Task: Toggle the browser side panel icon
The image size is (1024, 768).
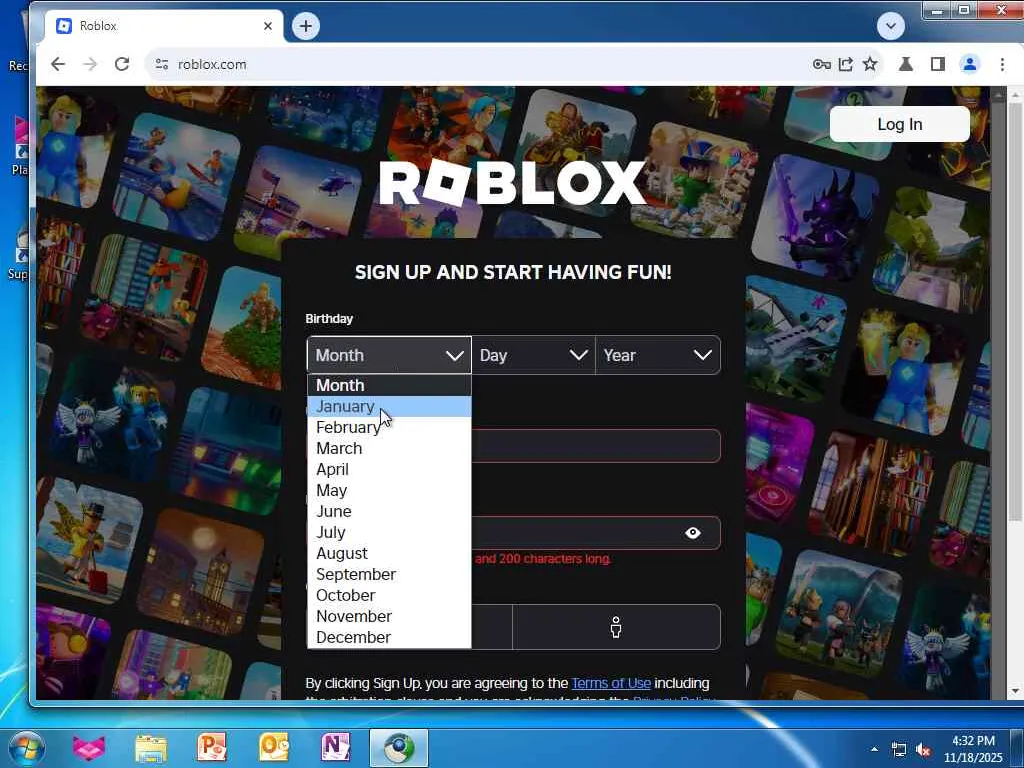Action: pyautogui.click(x=938, y=64)
